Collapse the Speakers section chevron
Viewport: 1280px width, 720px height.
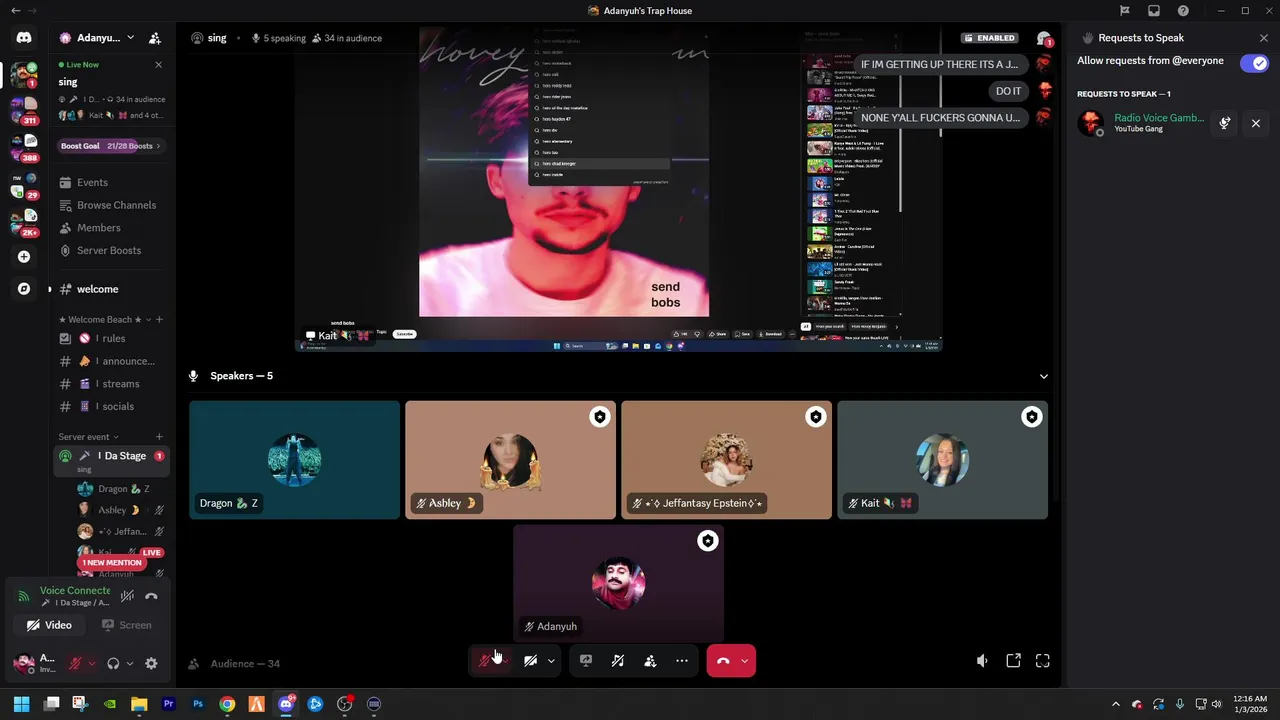click(1043, 376)
